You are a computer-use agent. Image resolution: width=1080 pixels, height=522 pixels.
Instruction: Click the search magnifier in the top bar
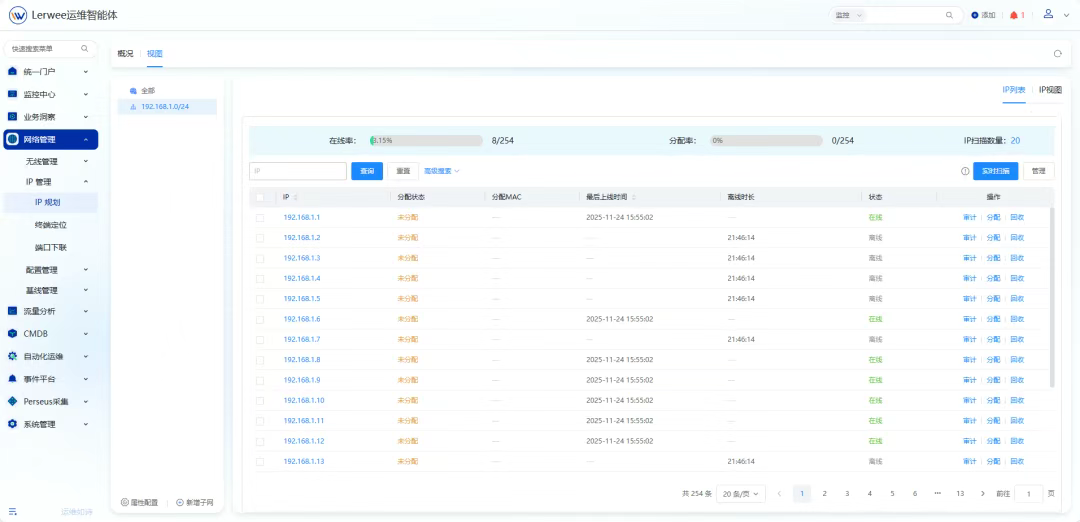click(949, 15)
